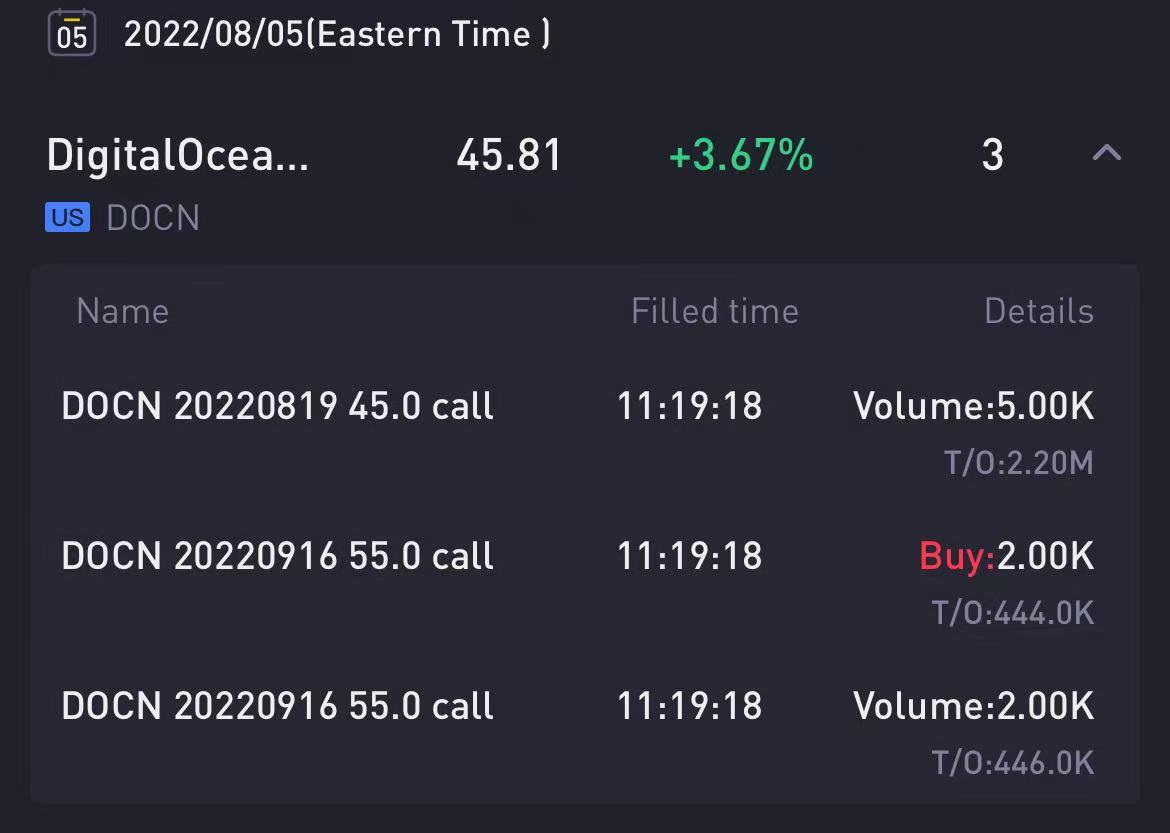Screen dimensions: 1170x833
Task: Select the T/O:2.20M turnover value
Action: pyautogui.click(x=1019, y=464)
